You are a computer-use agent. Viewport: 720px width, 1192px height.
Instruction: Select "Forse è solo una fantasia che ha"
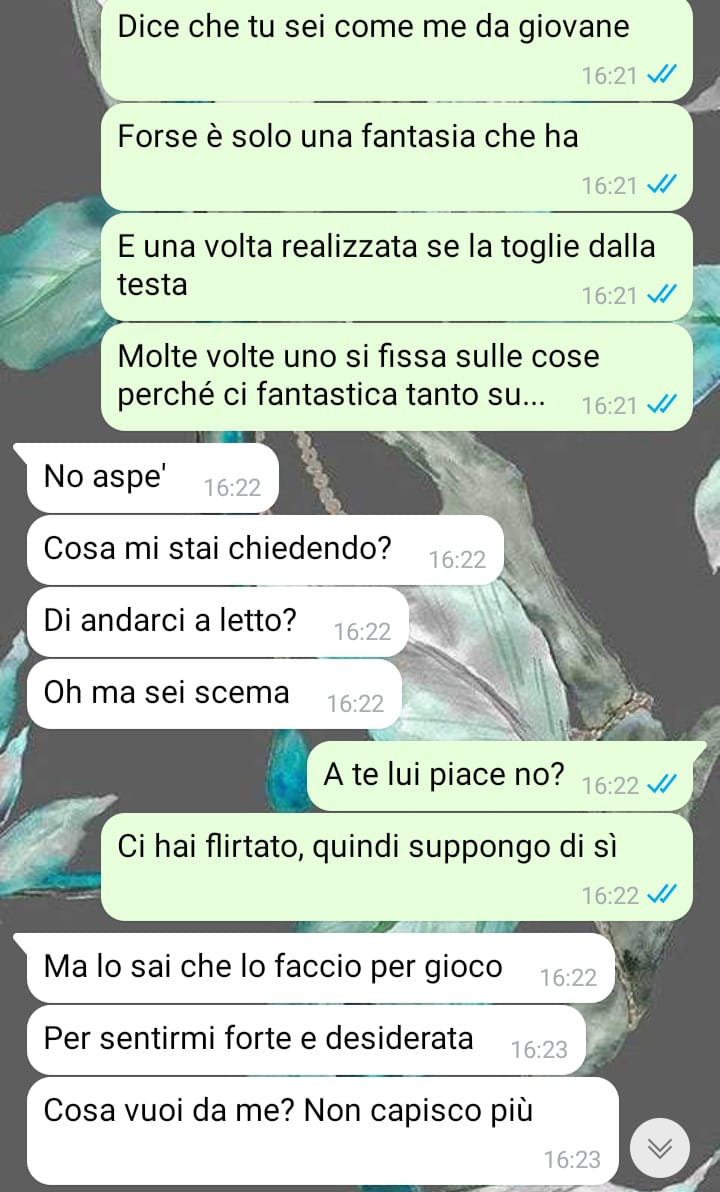tap(396, 157)
